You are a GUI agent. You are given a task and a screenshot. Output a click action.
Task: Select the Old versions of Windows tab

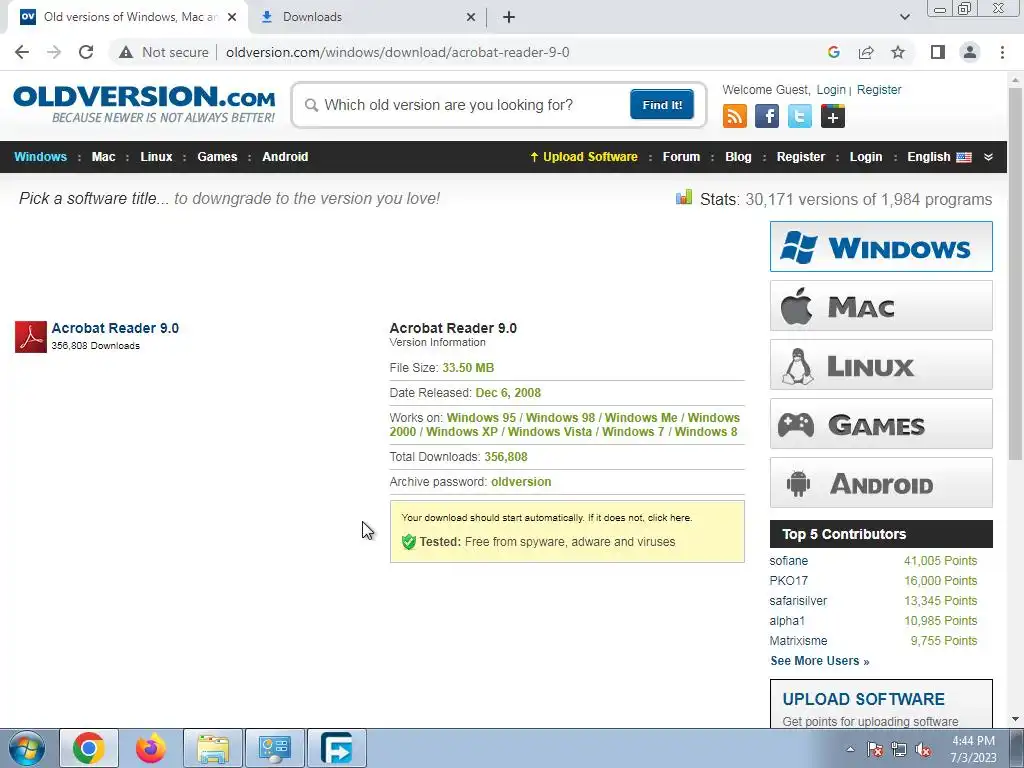tap(128, 17)
